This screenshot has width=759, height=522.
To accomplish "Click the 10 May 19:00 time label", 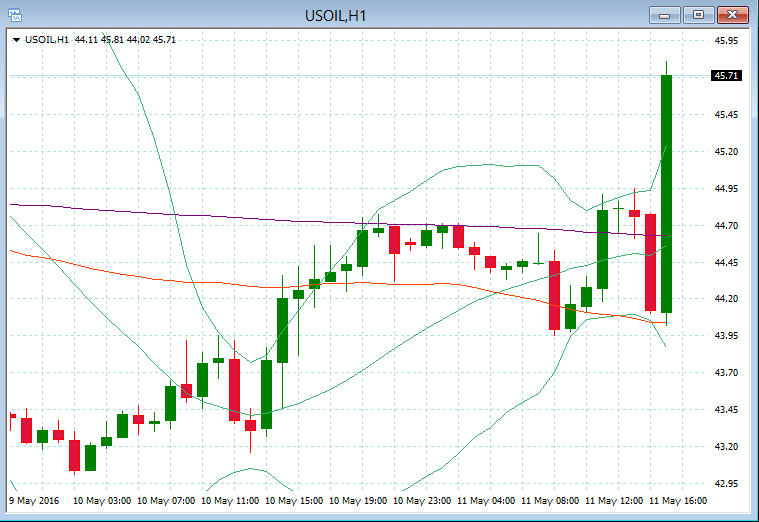I will point(358,501).
